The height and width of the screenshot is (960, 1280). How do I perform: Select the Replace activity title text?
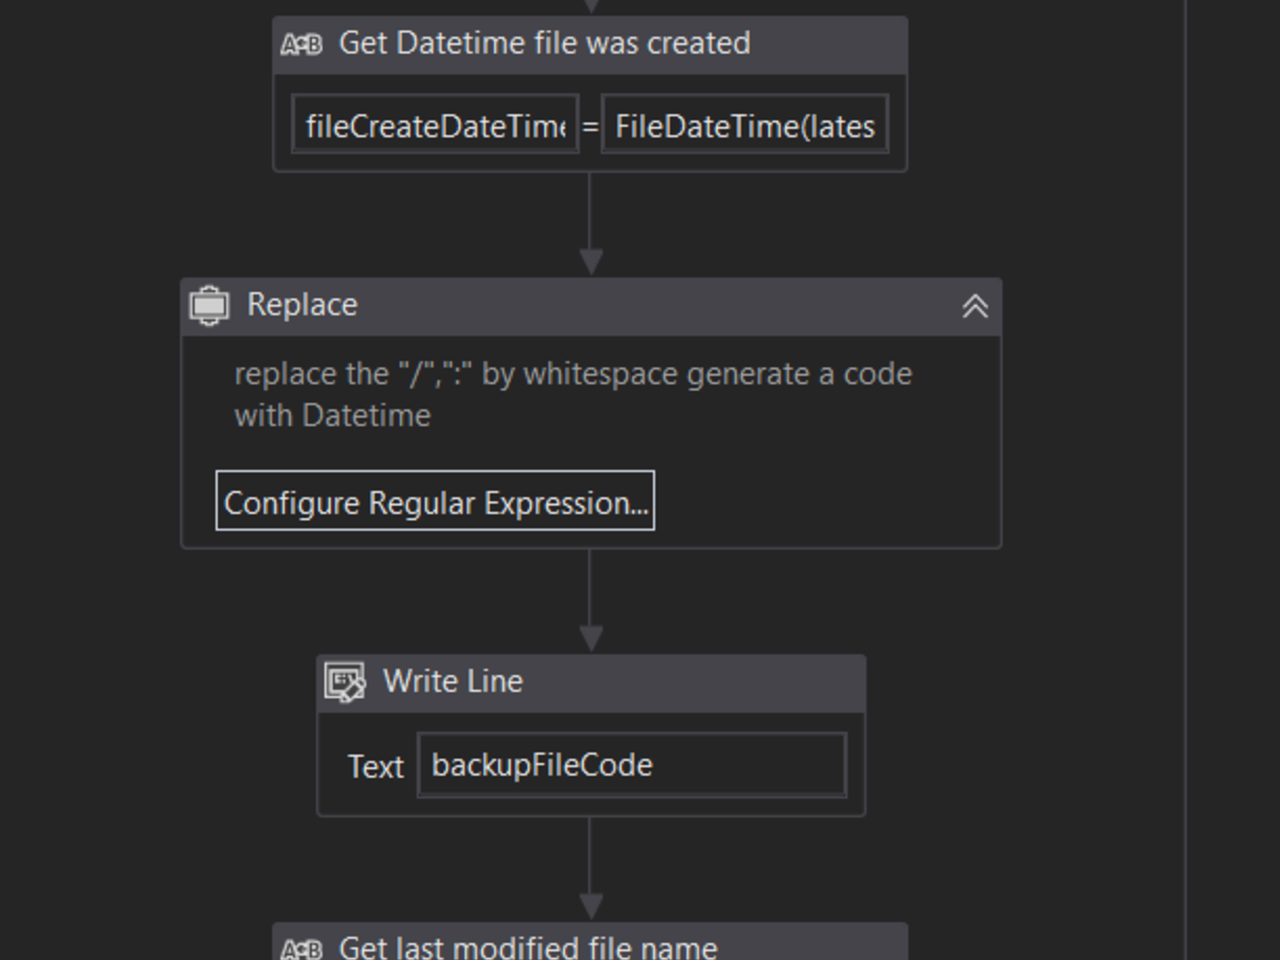[302, 304]
